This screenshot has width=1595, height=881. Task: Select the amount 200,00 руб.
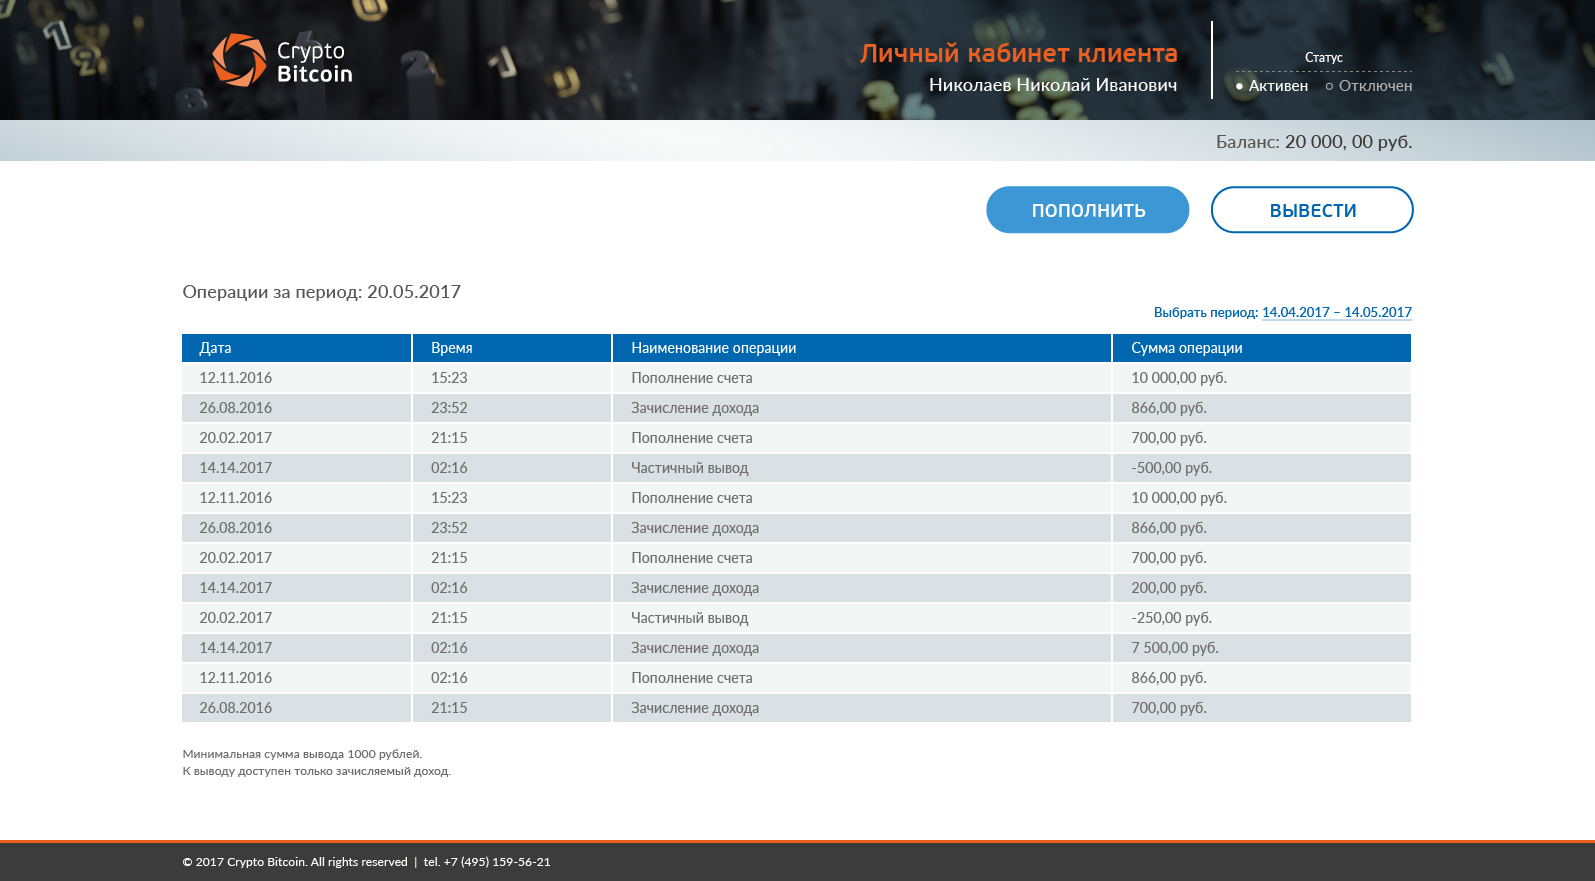tap(1169, 588)
